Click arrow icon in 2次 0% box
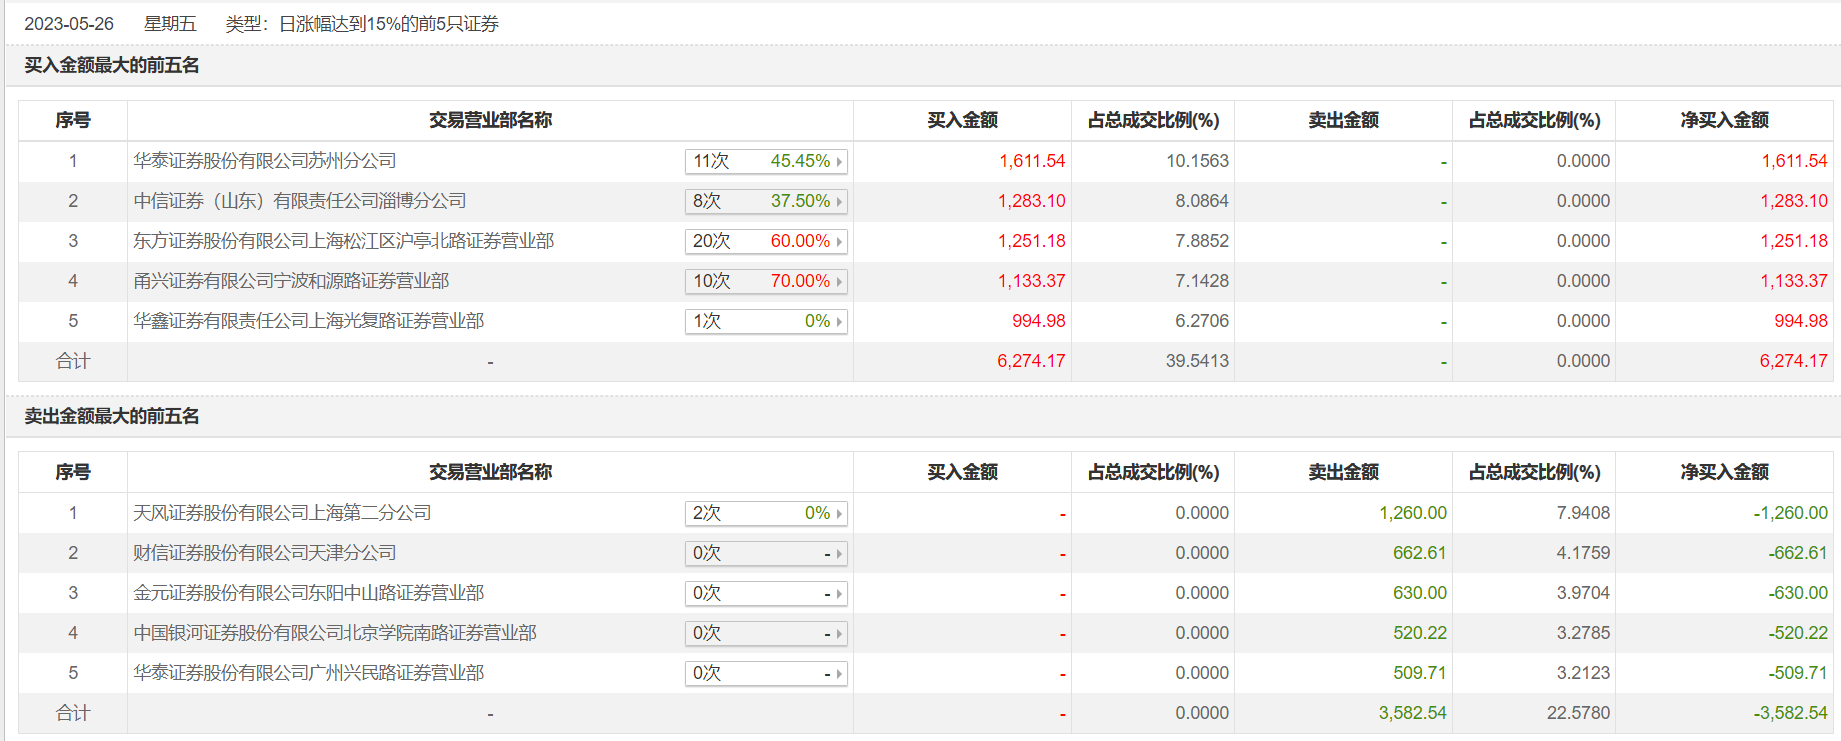 [839, 513]
